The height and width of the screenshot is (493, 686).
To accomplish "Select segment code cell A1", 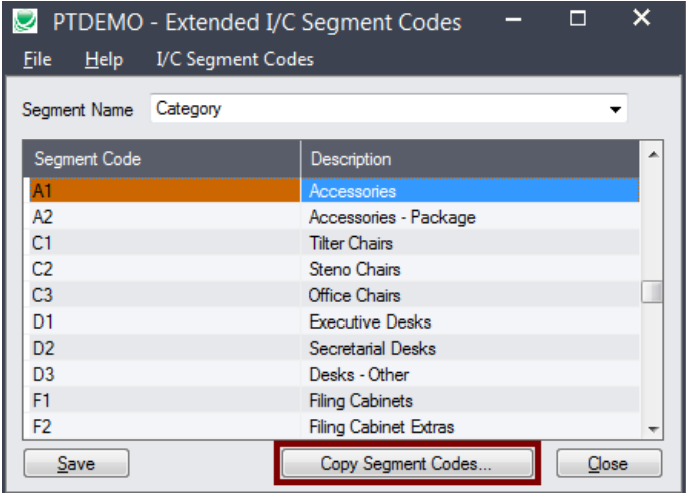I will click(x=165, y=191).
